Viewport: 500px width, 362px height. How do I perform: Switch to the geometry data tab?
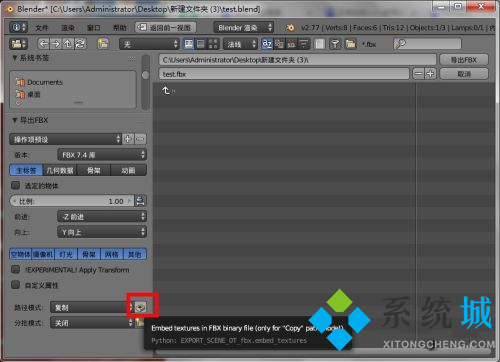point(60,170)
